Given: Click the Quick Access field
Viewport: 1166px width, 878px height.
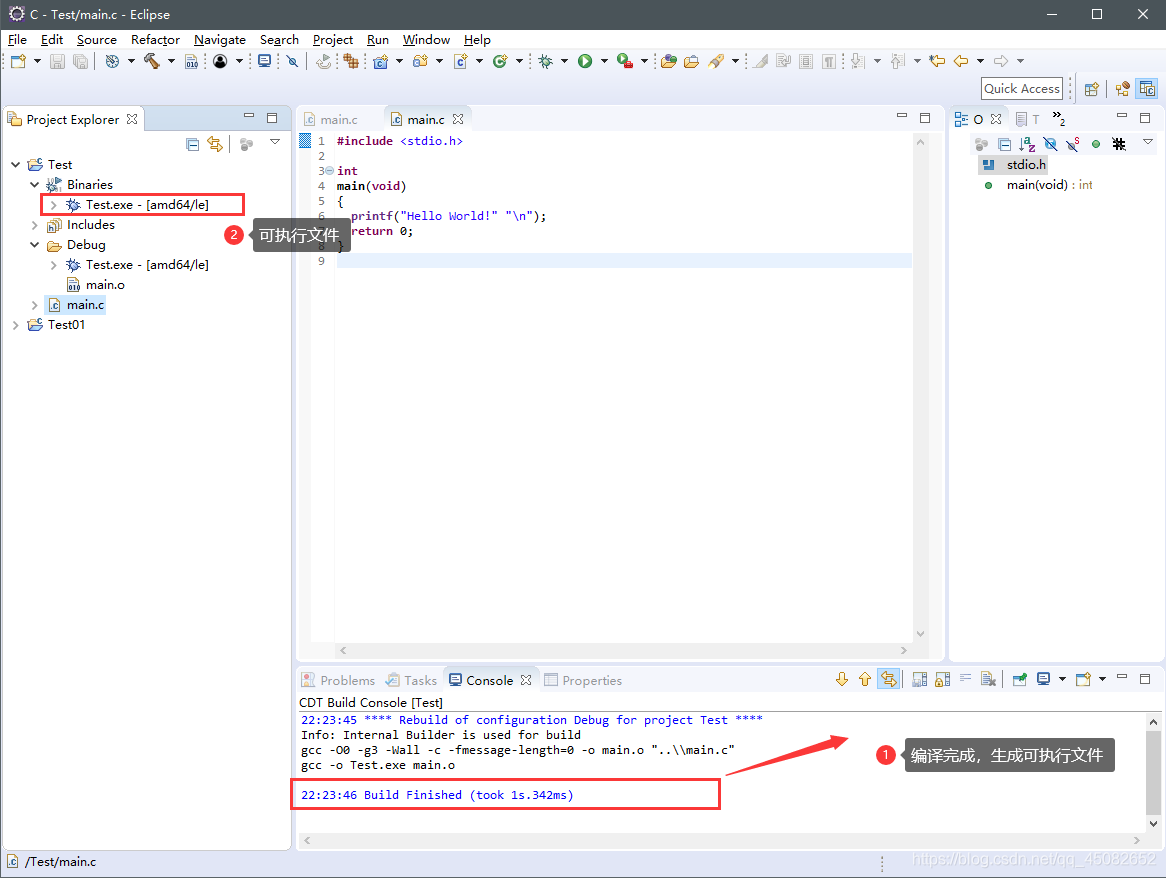Looking at the screenshot, I should (x=1022, y=89).
